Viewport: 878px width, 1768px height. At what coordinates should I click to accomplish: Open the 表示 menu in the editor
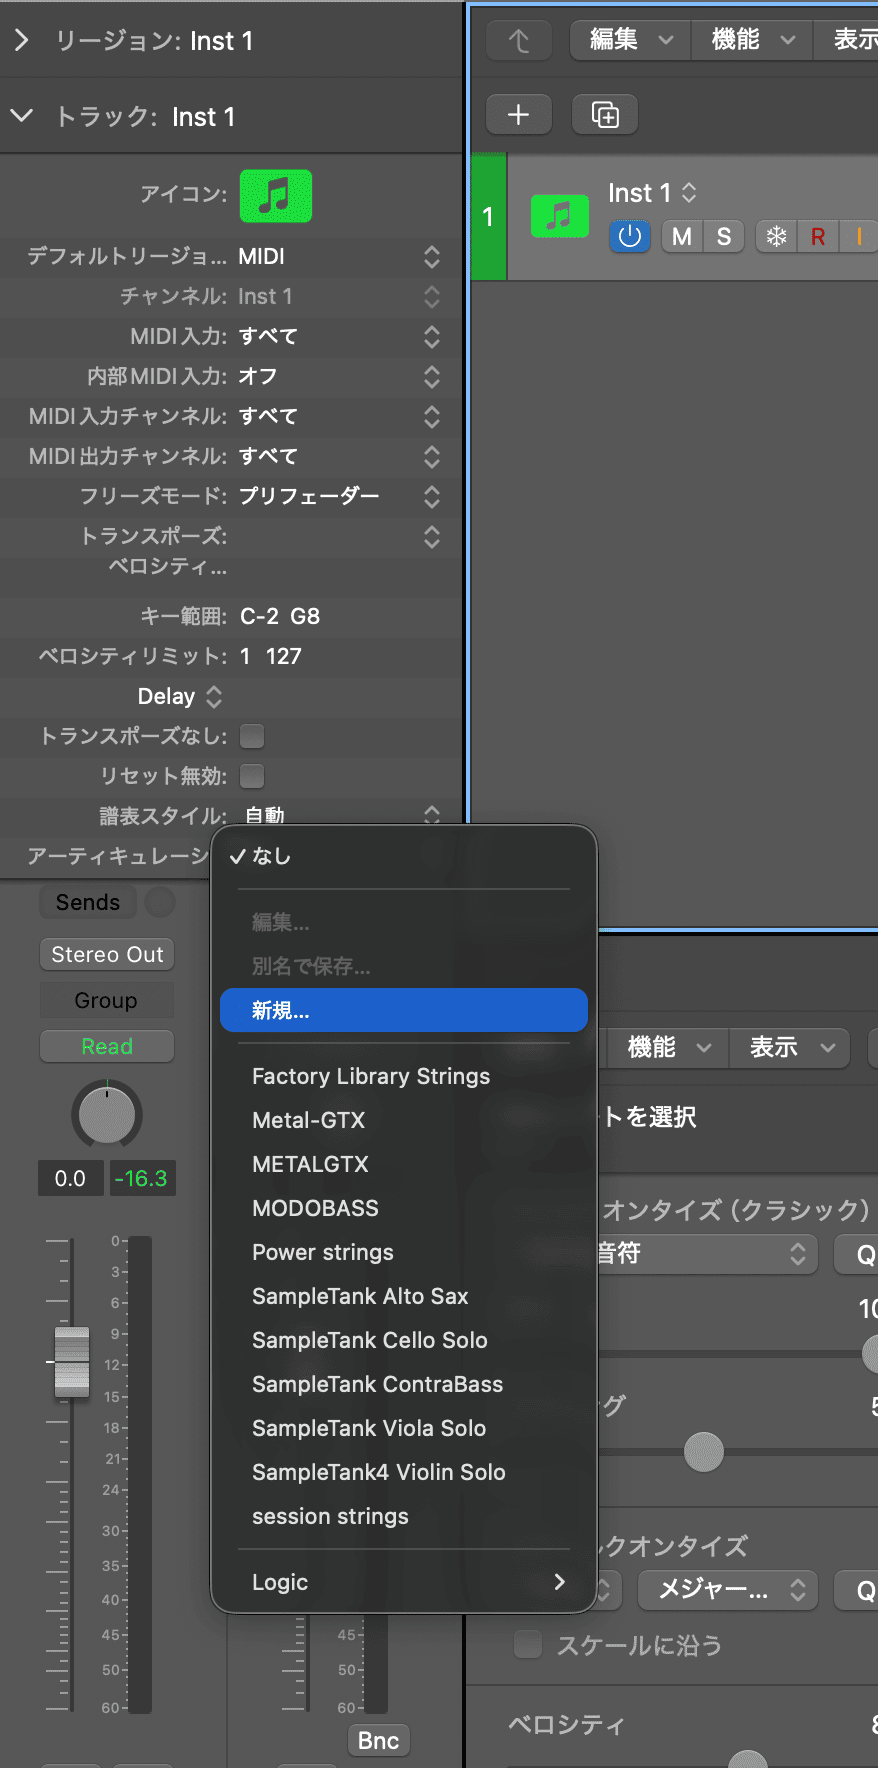(792, 1047)
